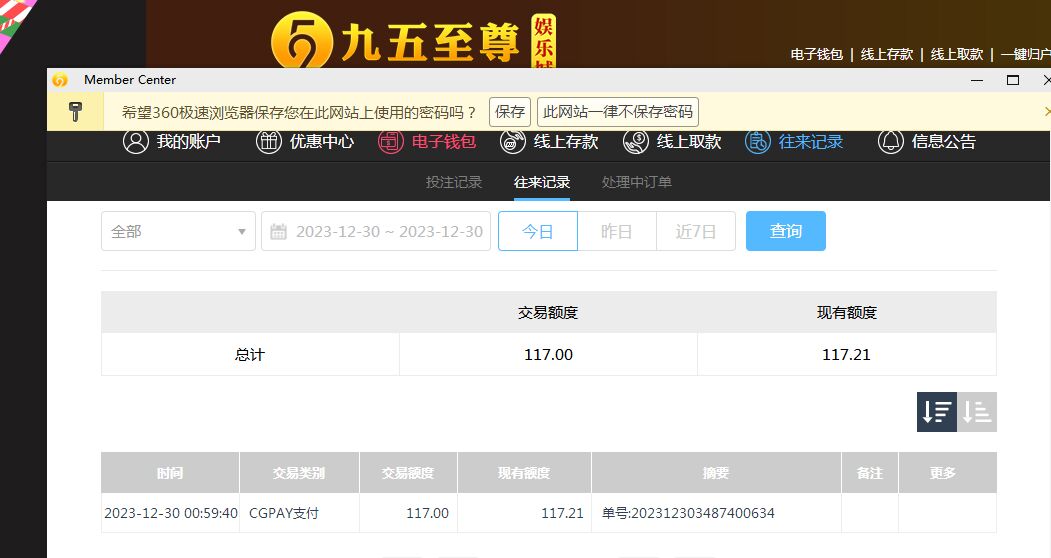This screenshot has width=1051, height=558.
Task: Open 线上存款 link in top header
Action: click(x=887, y=54)
